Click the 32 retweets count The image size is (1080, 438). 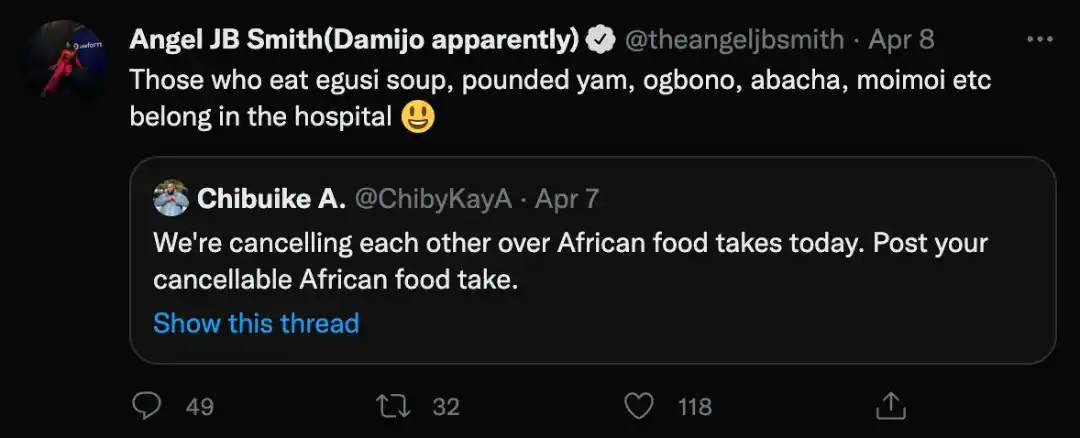click(445, 406)
